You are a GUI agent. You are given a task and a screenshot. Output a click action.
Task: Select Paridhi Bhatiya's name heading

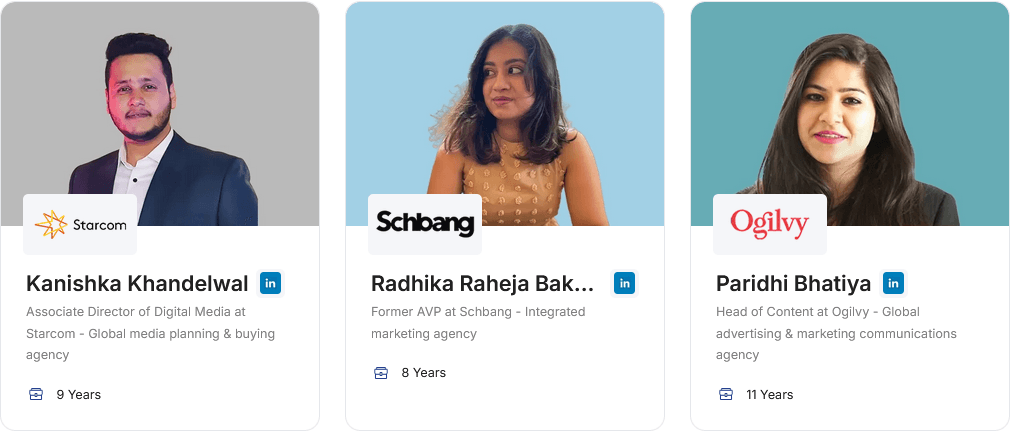[793, 284]
